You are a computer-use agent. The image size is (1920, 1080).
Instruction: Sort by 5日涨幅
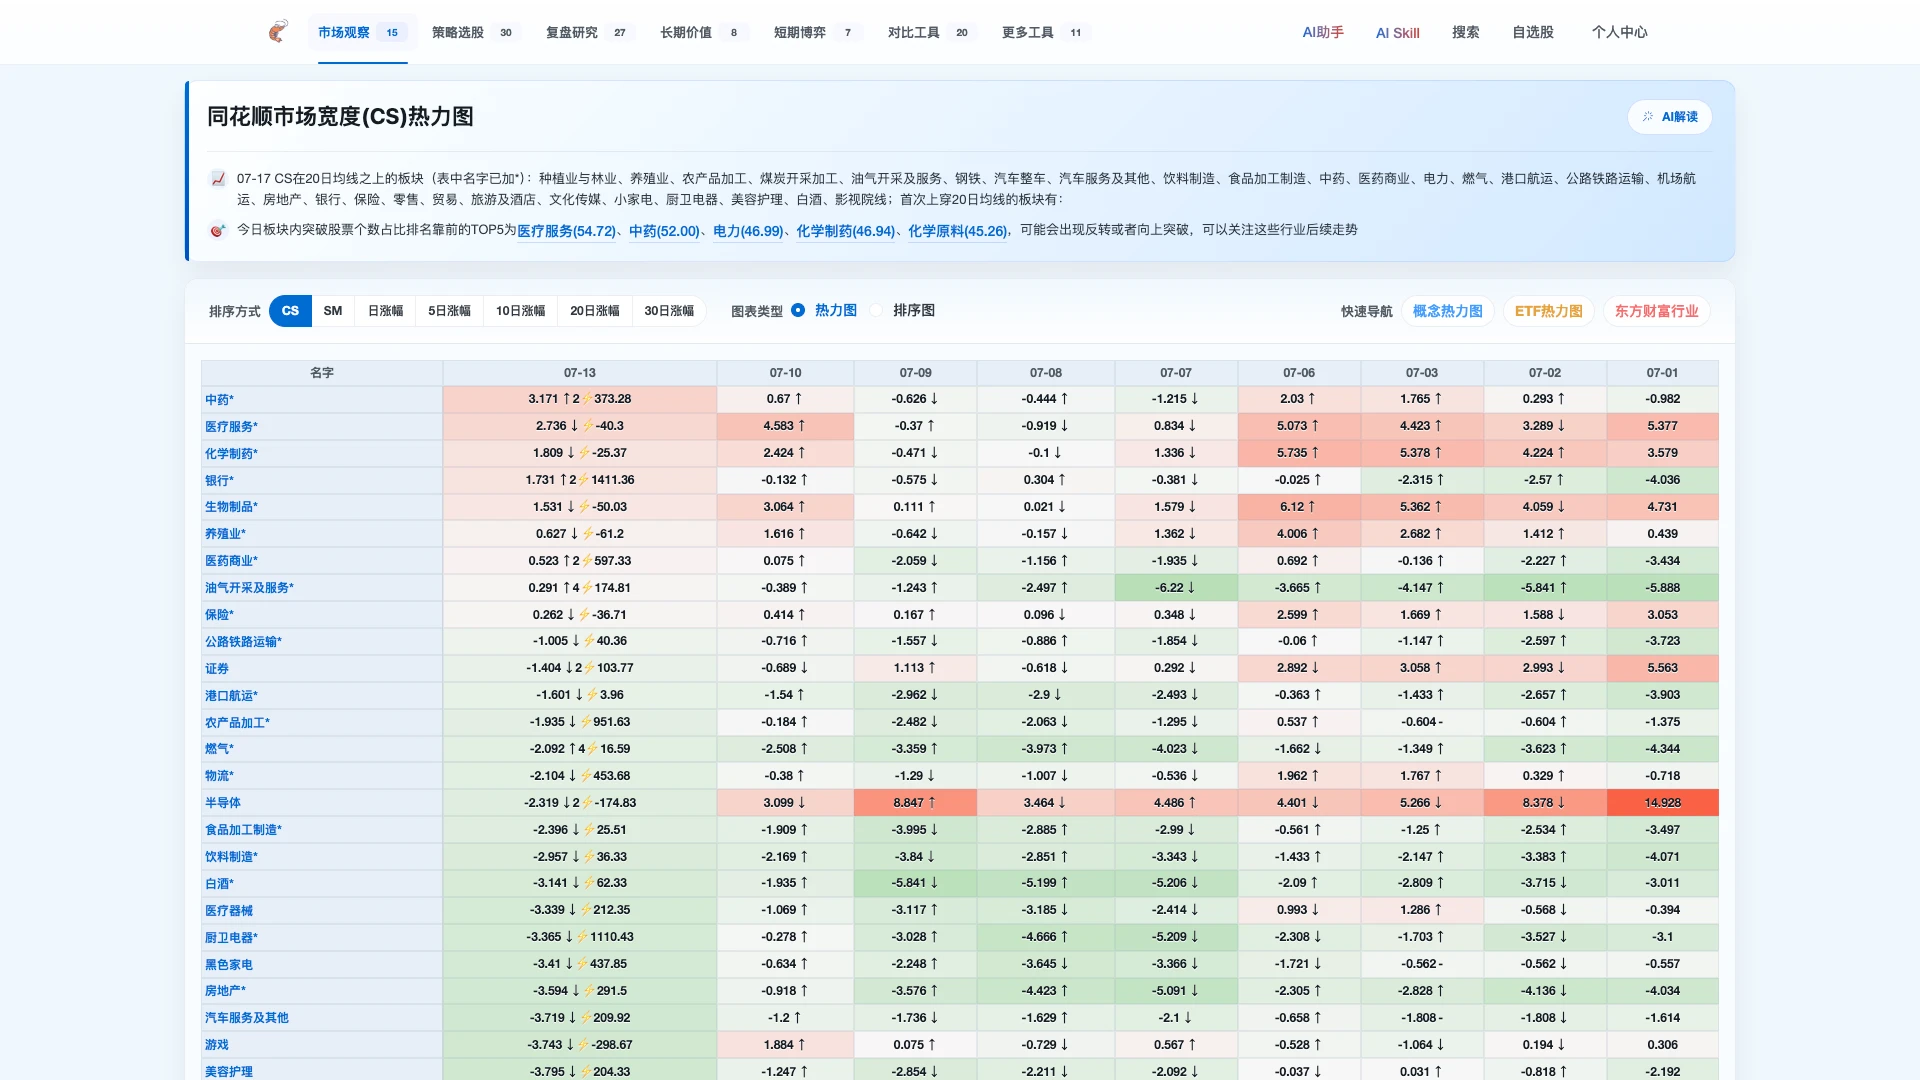tap(449, 311)
